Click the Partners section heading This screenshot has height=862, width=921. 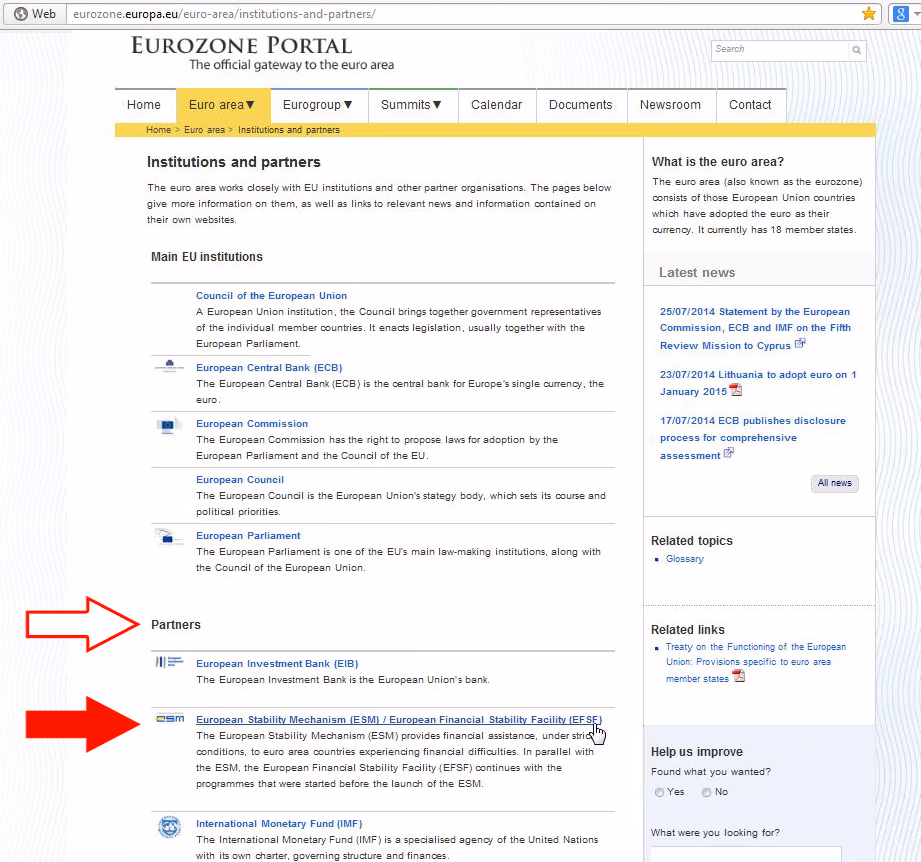pyautogui.click(x=176, y=625)
